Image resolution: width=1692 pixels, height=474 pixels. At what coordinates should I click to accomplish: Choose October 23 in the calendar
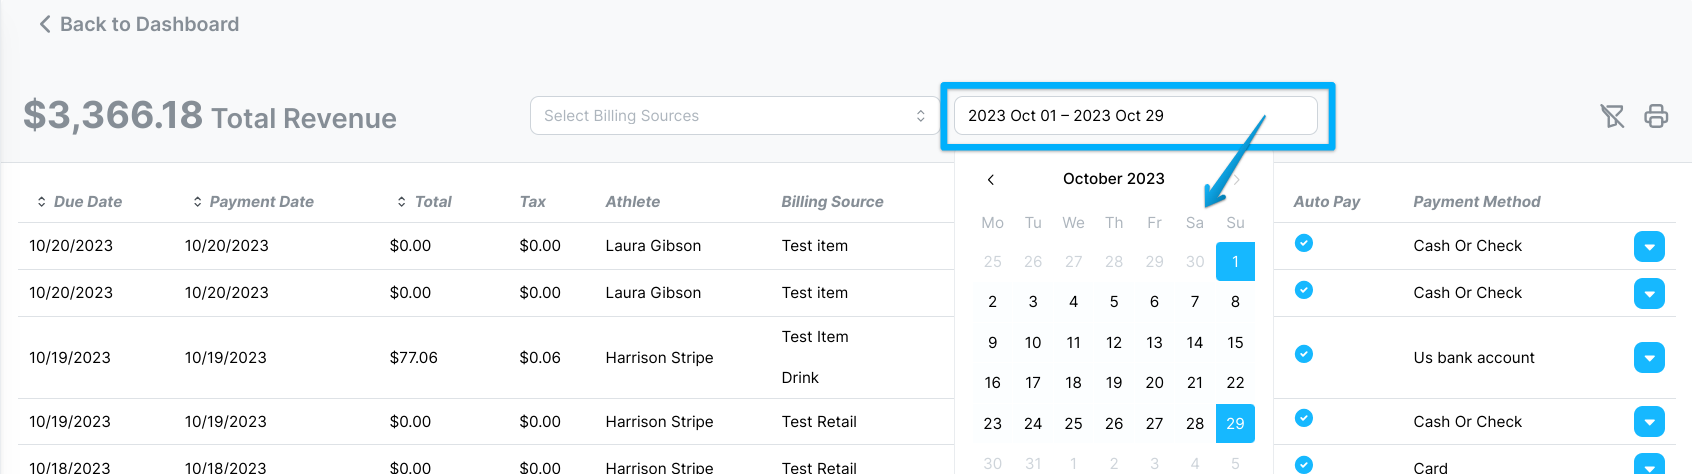(x=992, y=424)
